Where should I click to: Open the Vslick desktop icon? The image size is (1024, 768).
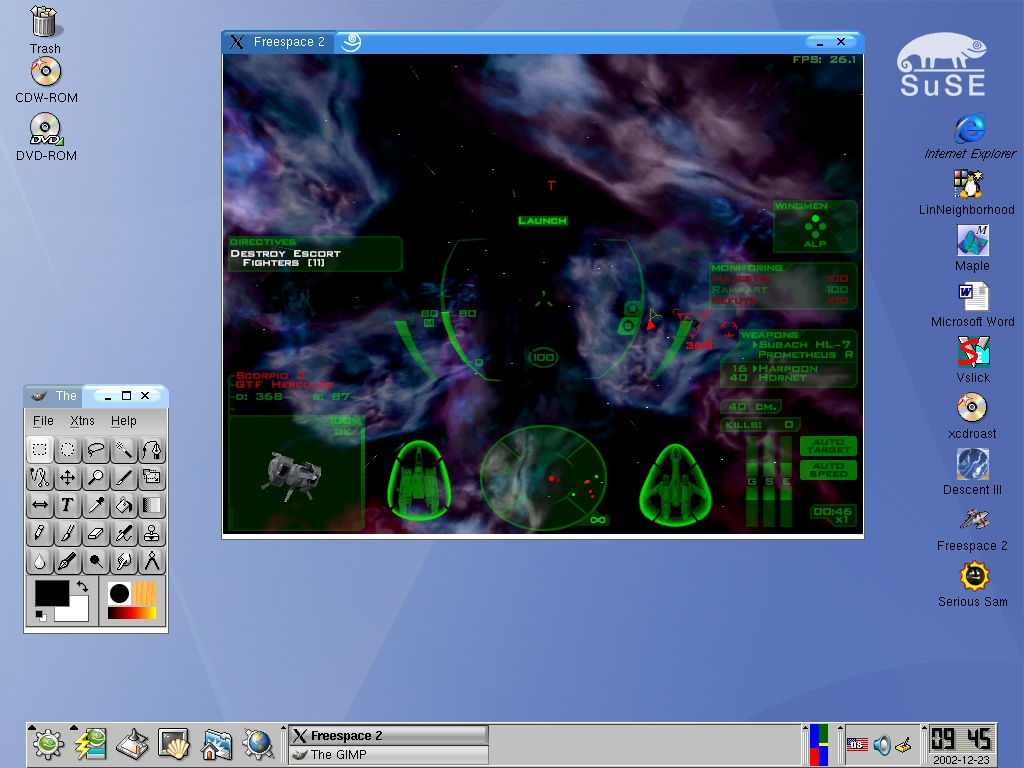(x=973, y=360)
